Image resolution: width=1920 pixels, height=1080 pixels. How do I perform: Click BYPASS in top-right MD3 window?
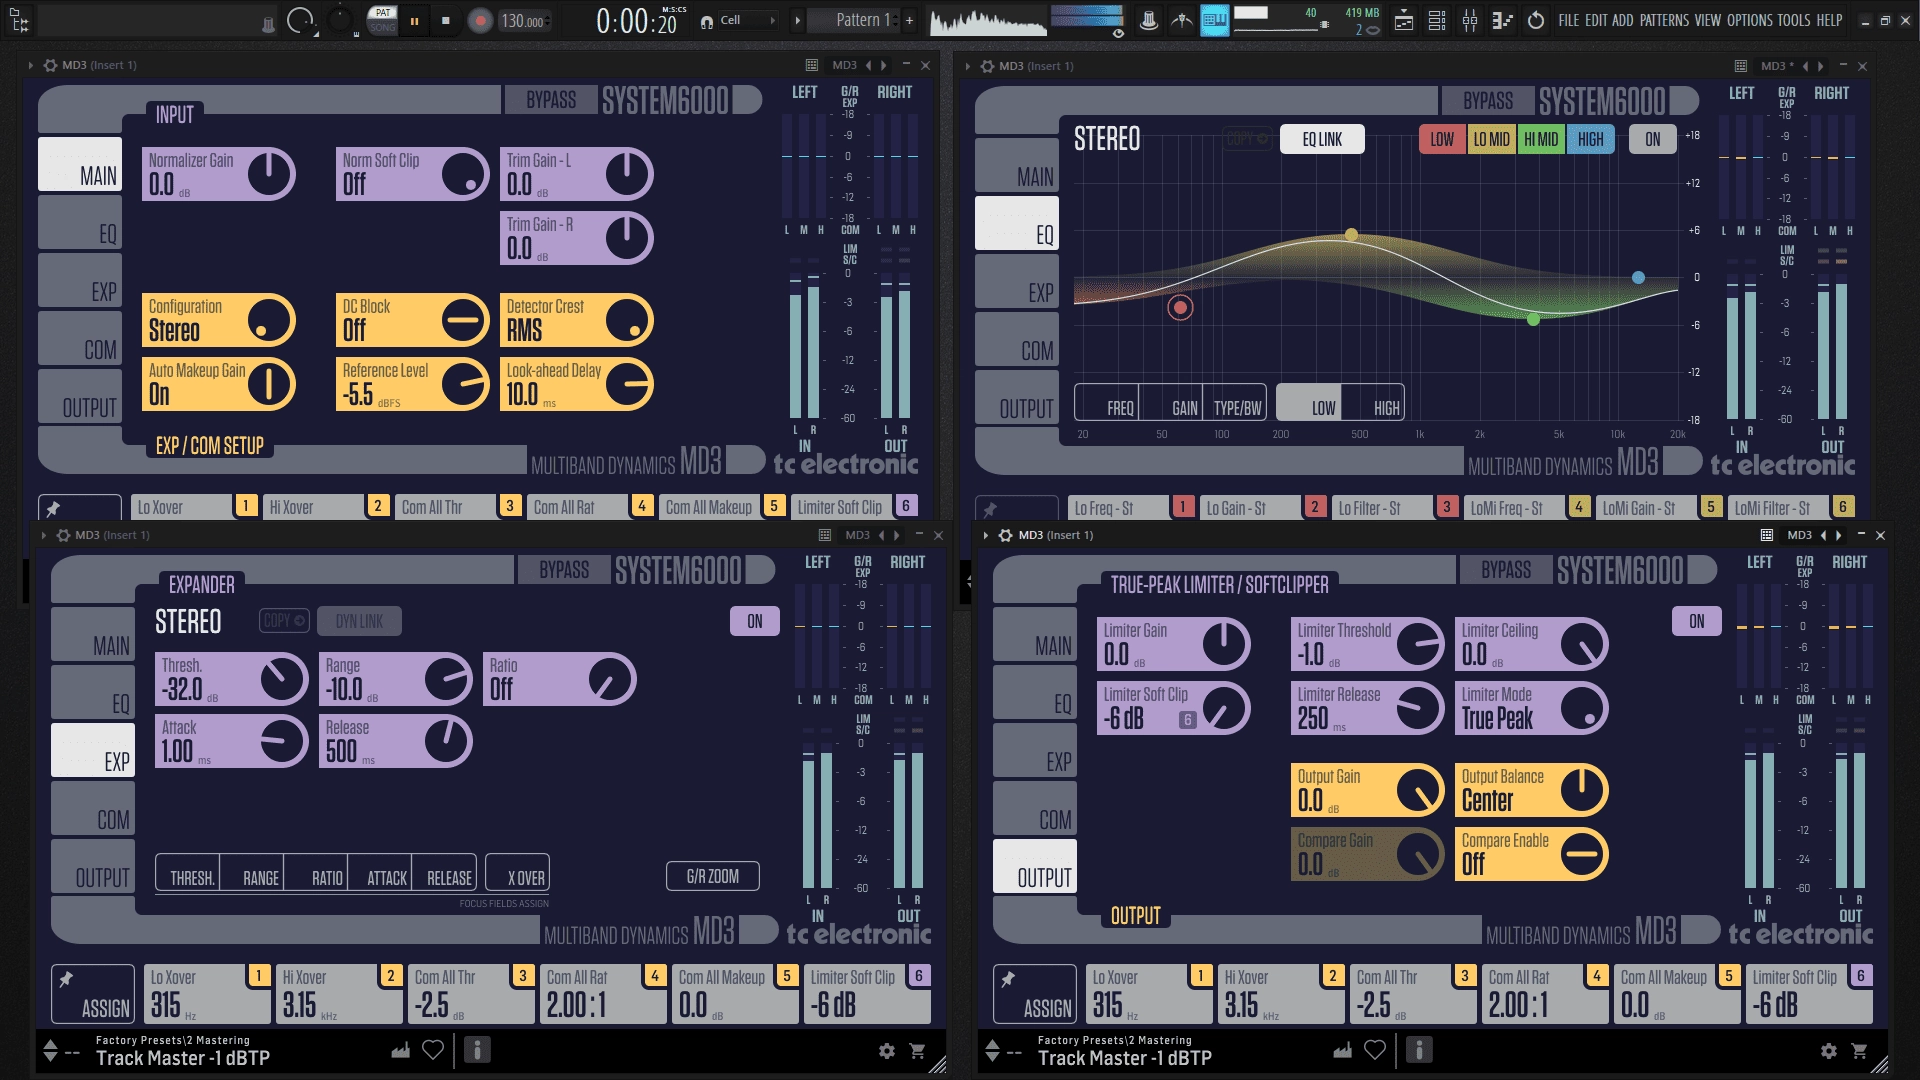(x=1487, y=101)
